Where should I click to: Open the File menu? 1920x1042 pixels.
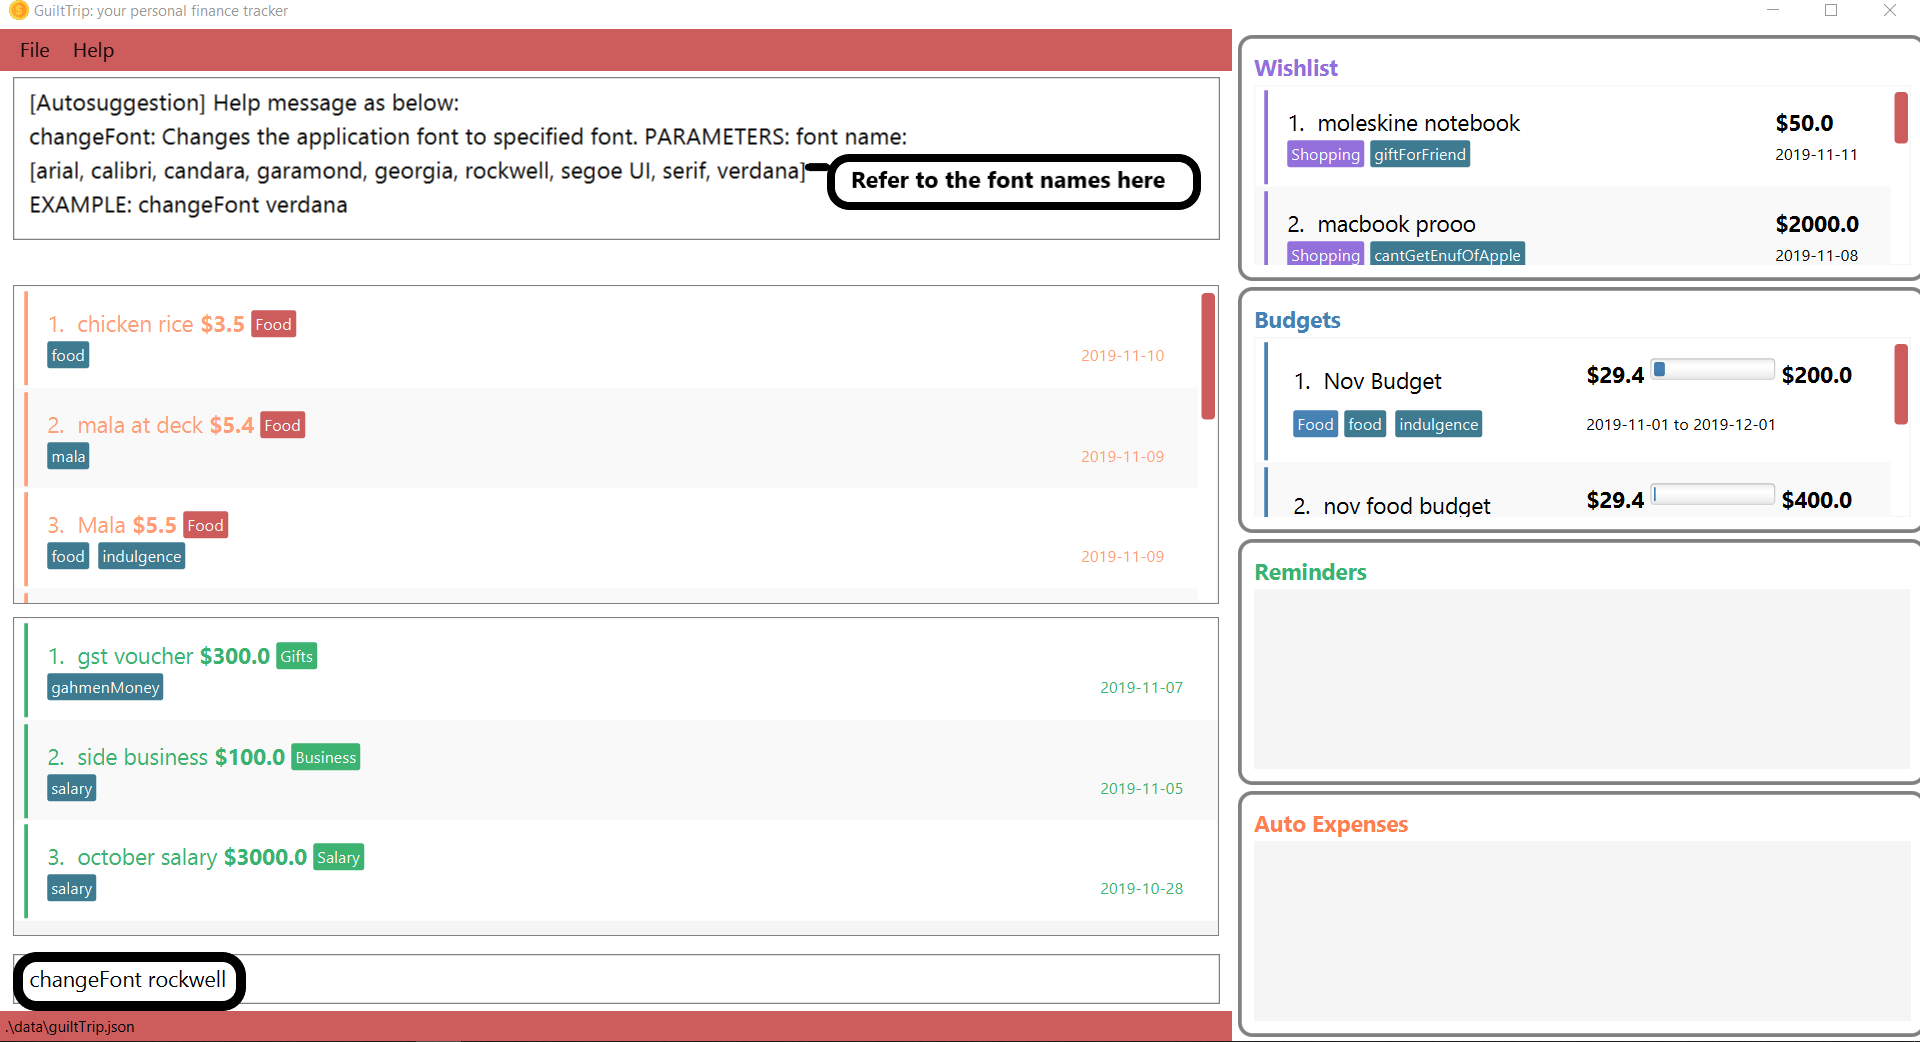34,50
